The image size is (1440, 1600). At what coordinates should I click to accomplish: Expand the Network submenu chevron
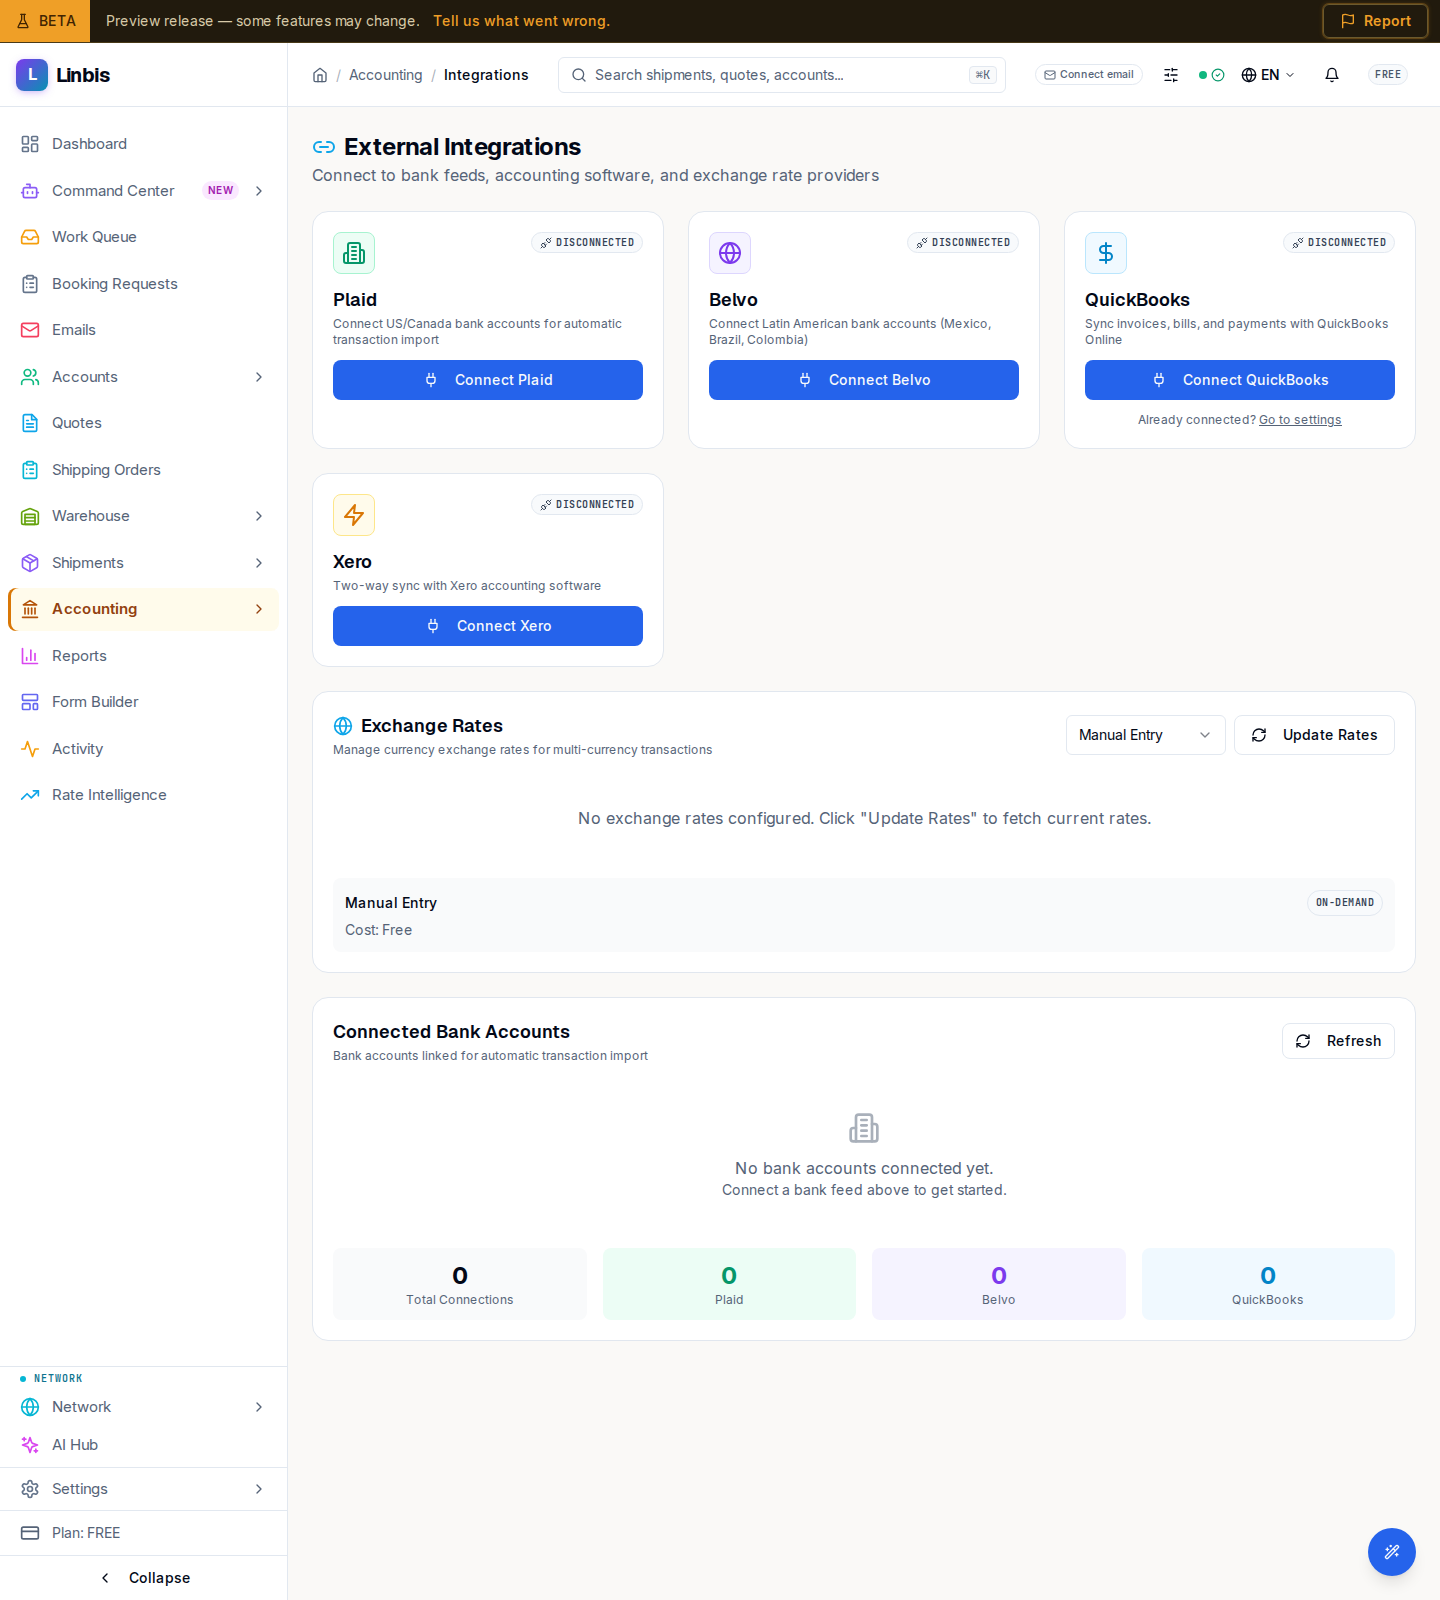259,1407
